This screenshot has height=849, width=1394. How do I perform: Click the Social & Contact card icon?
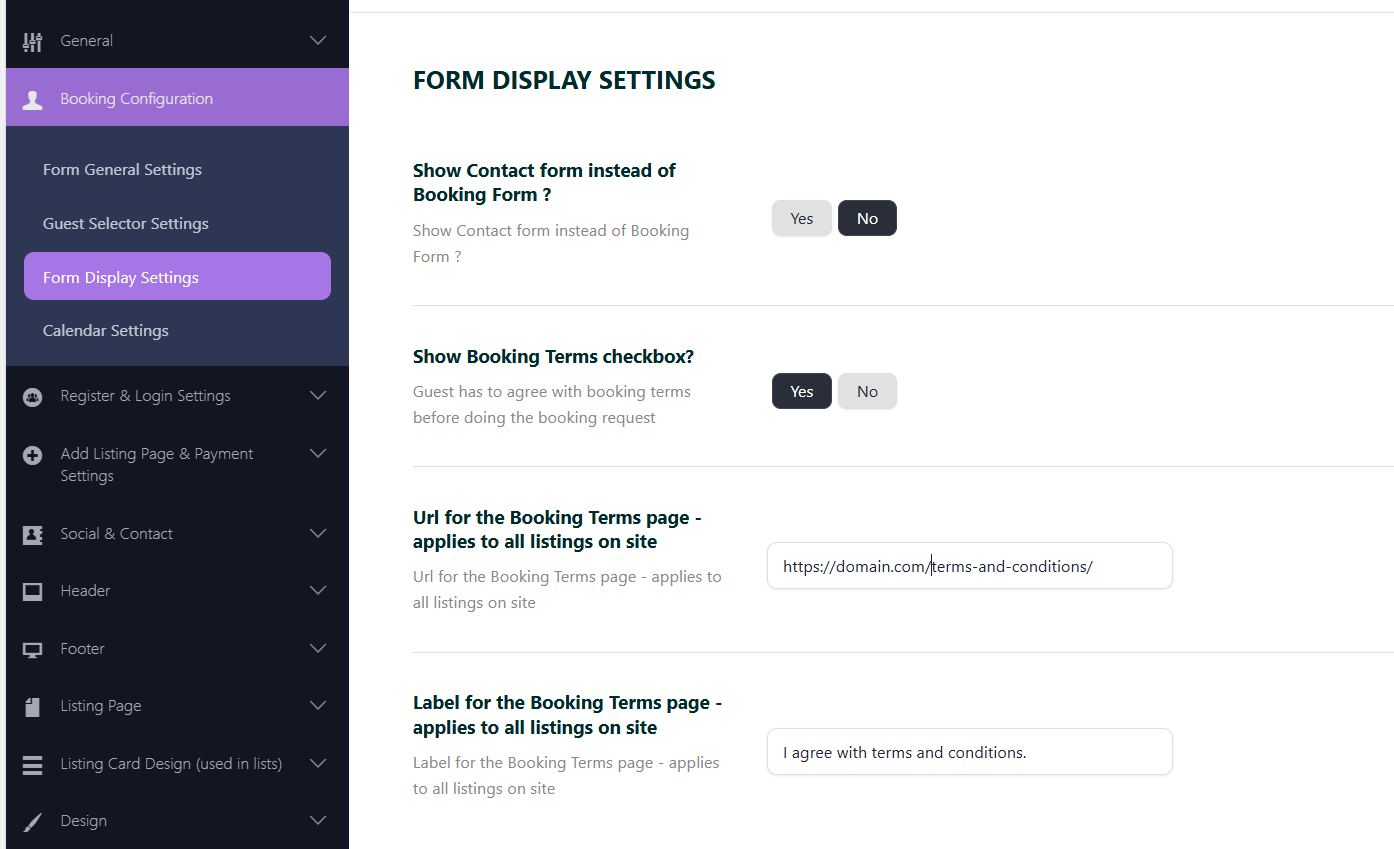[x=33, y=535]
